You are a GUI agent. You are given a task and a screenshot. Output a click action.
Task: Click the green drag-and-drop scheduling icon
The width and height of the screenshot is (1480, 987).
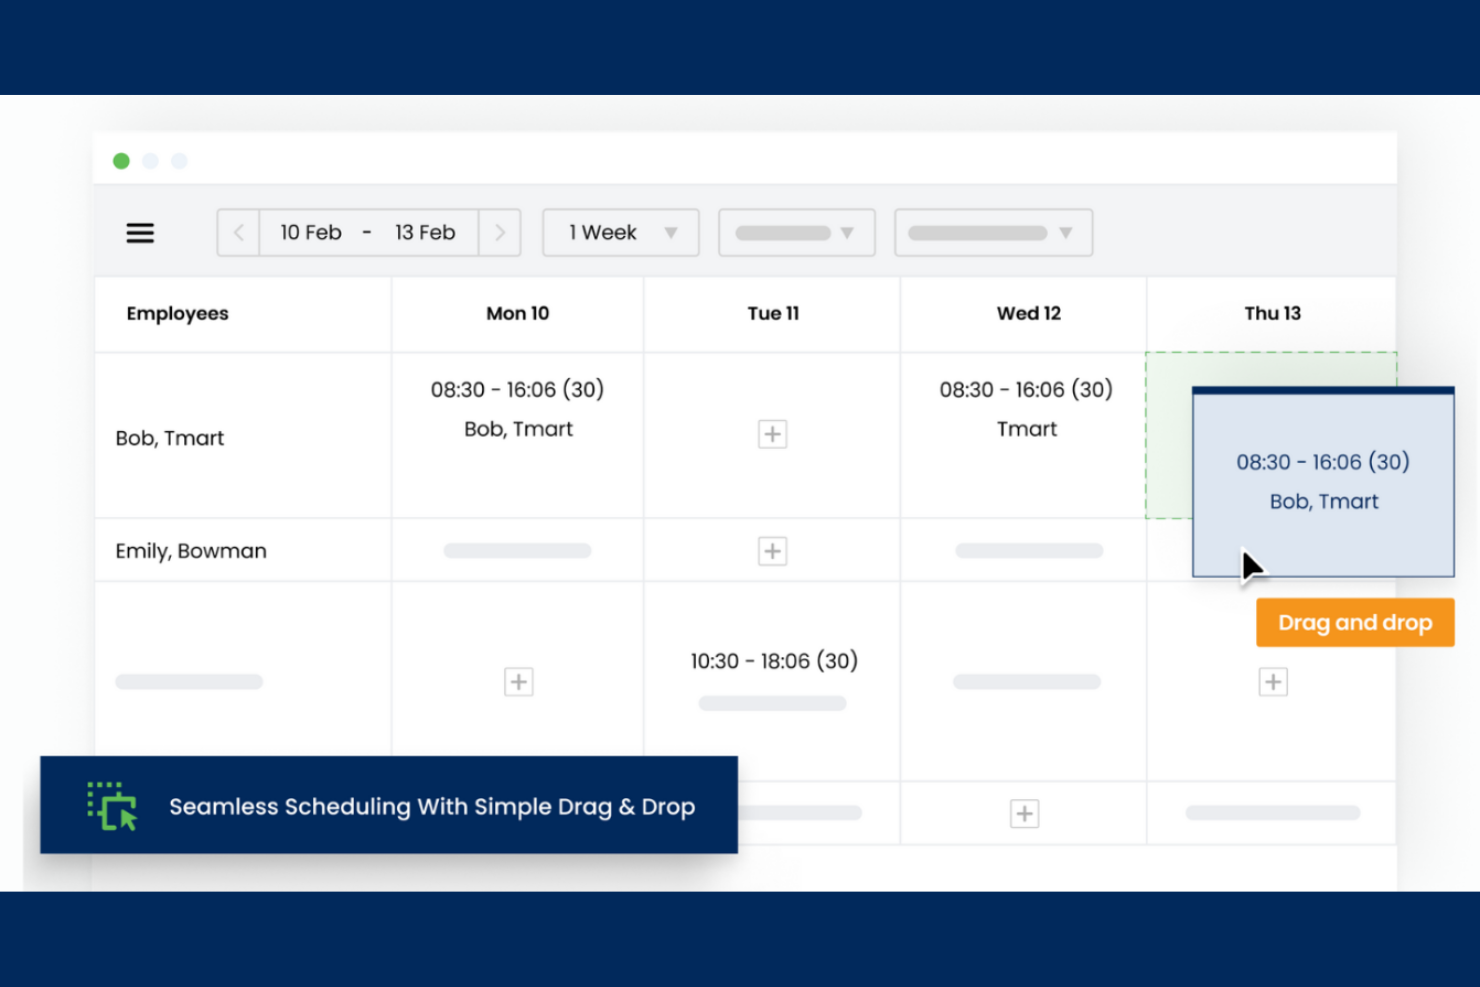pyautogui.click(x=110, y=806)
